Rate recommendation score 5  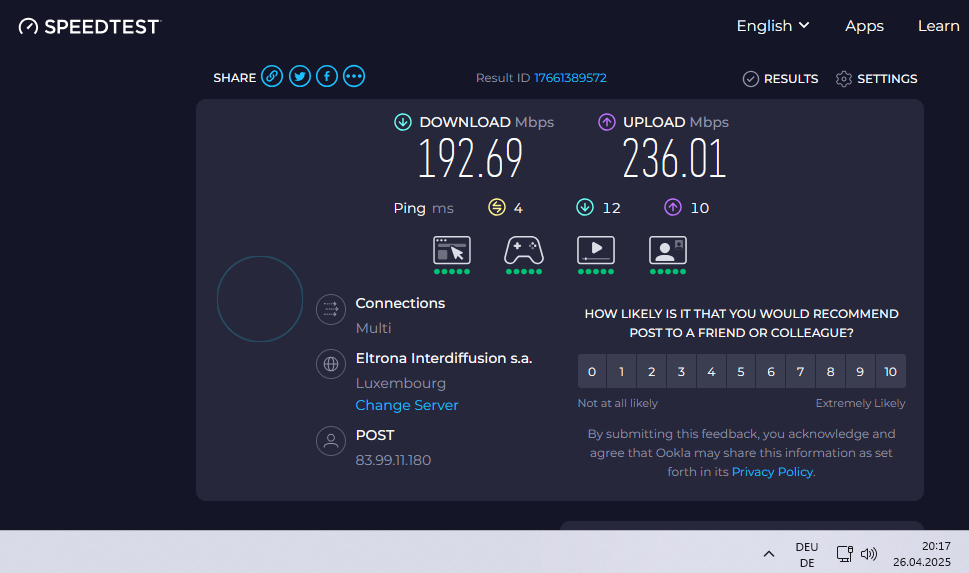(x=741, y=371)
